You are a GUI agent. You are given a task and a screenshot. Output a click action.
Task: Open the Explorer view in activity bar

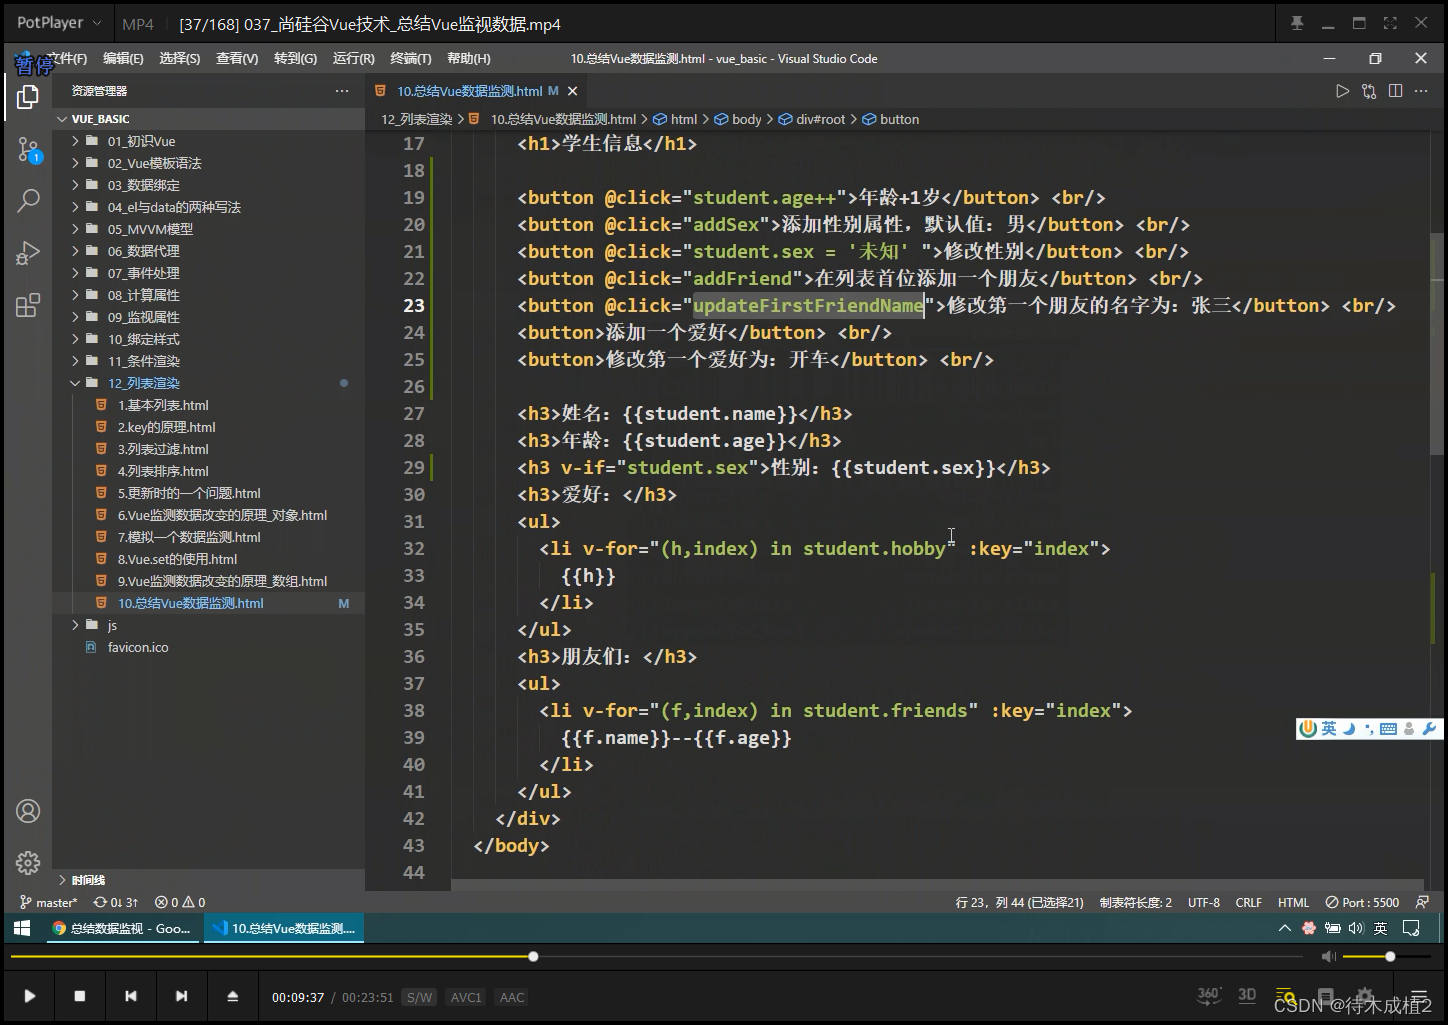coord(28,97)
